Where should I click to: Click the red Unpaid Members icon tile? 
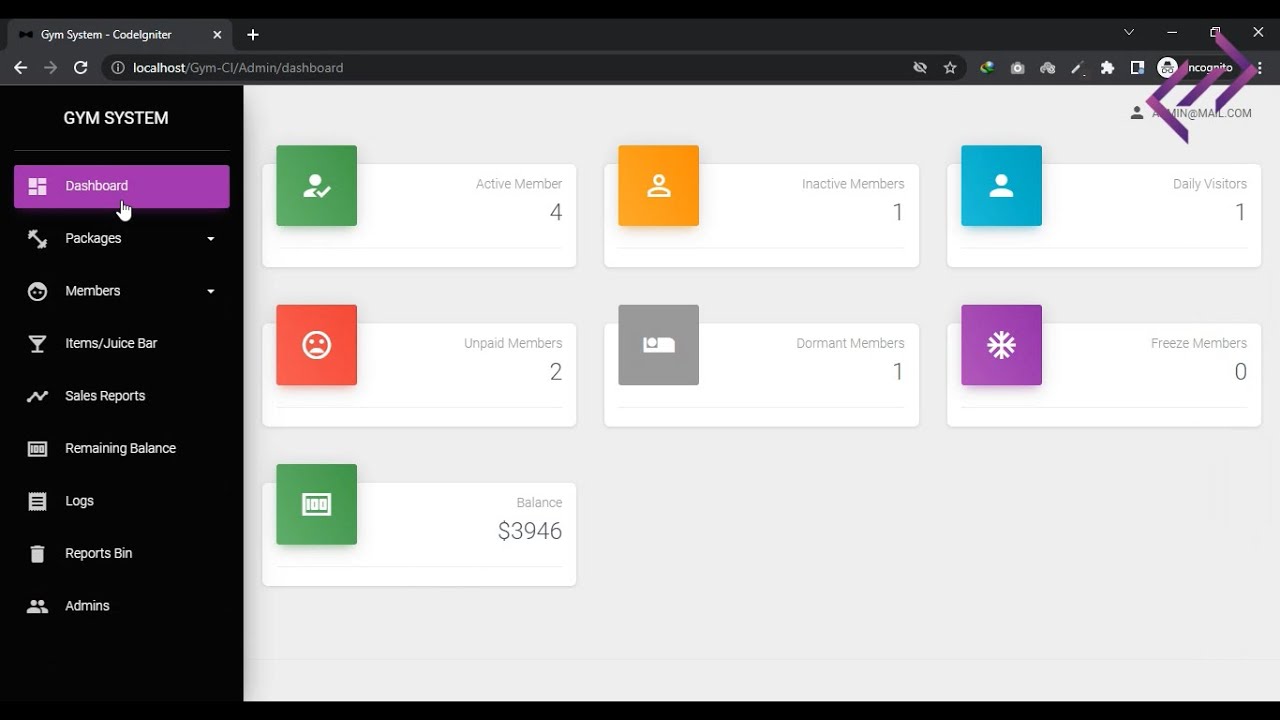(x=316, y=345)
